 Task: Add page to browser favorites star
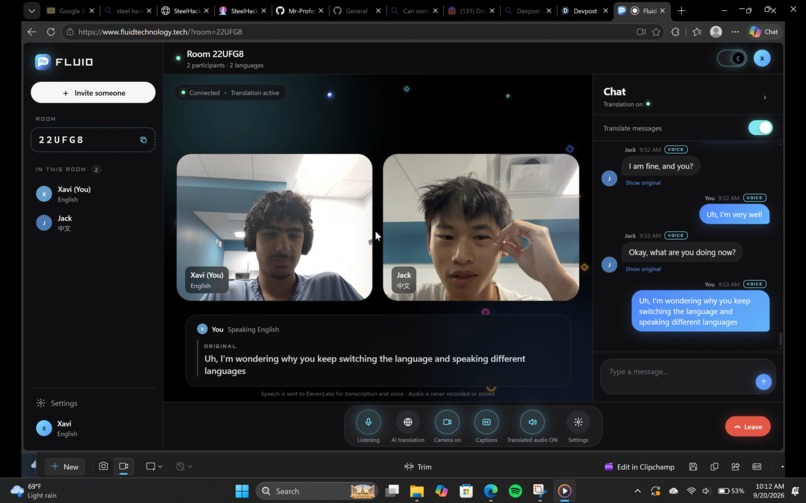[x=656, y=32]
